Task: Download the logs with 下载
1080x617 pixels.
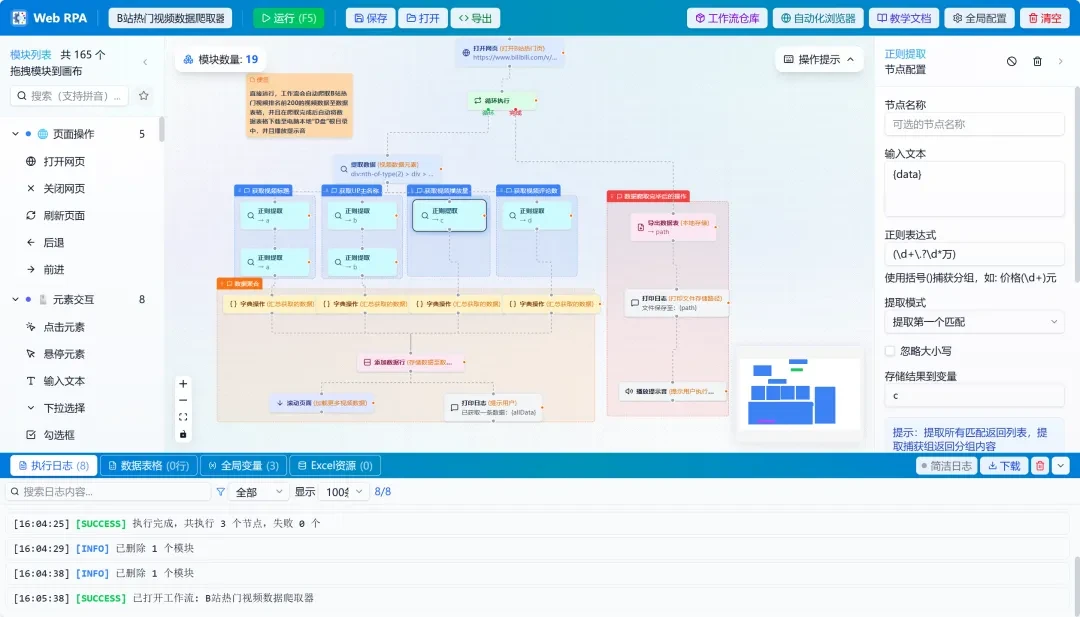Action: pyautogui.click(x=1004, y=466)
